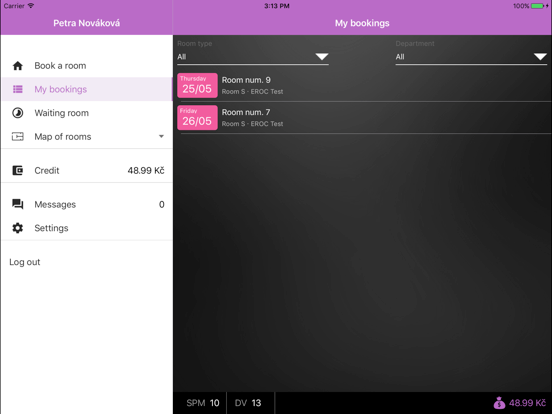Click the Carrier label in status bar
Screen dimensions: 552x414
point(14,6)
